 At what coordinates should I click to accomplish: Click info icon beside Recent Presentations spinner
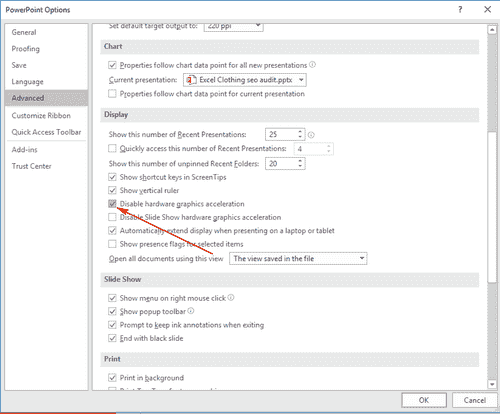(x=311, y=135)
